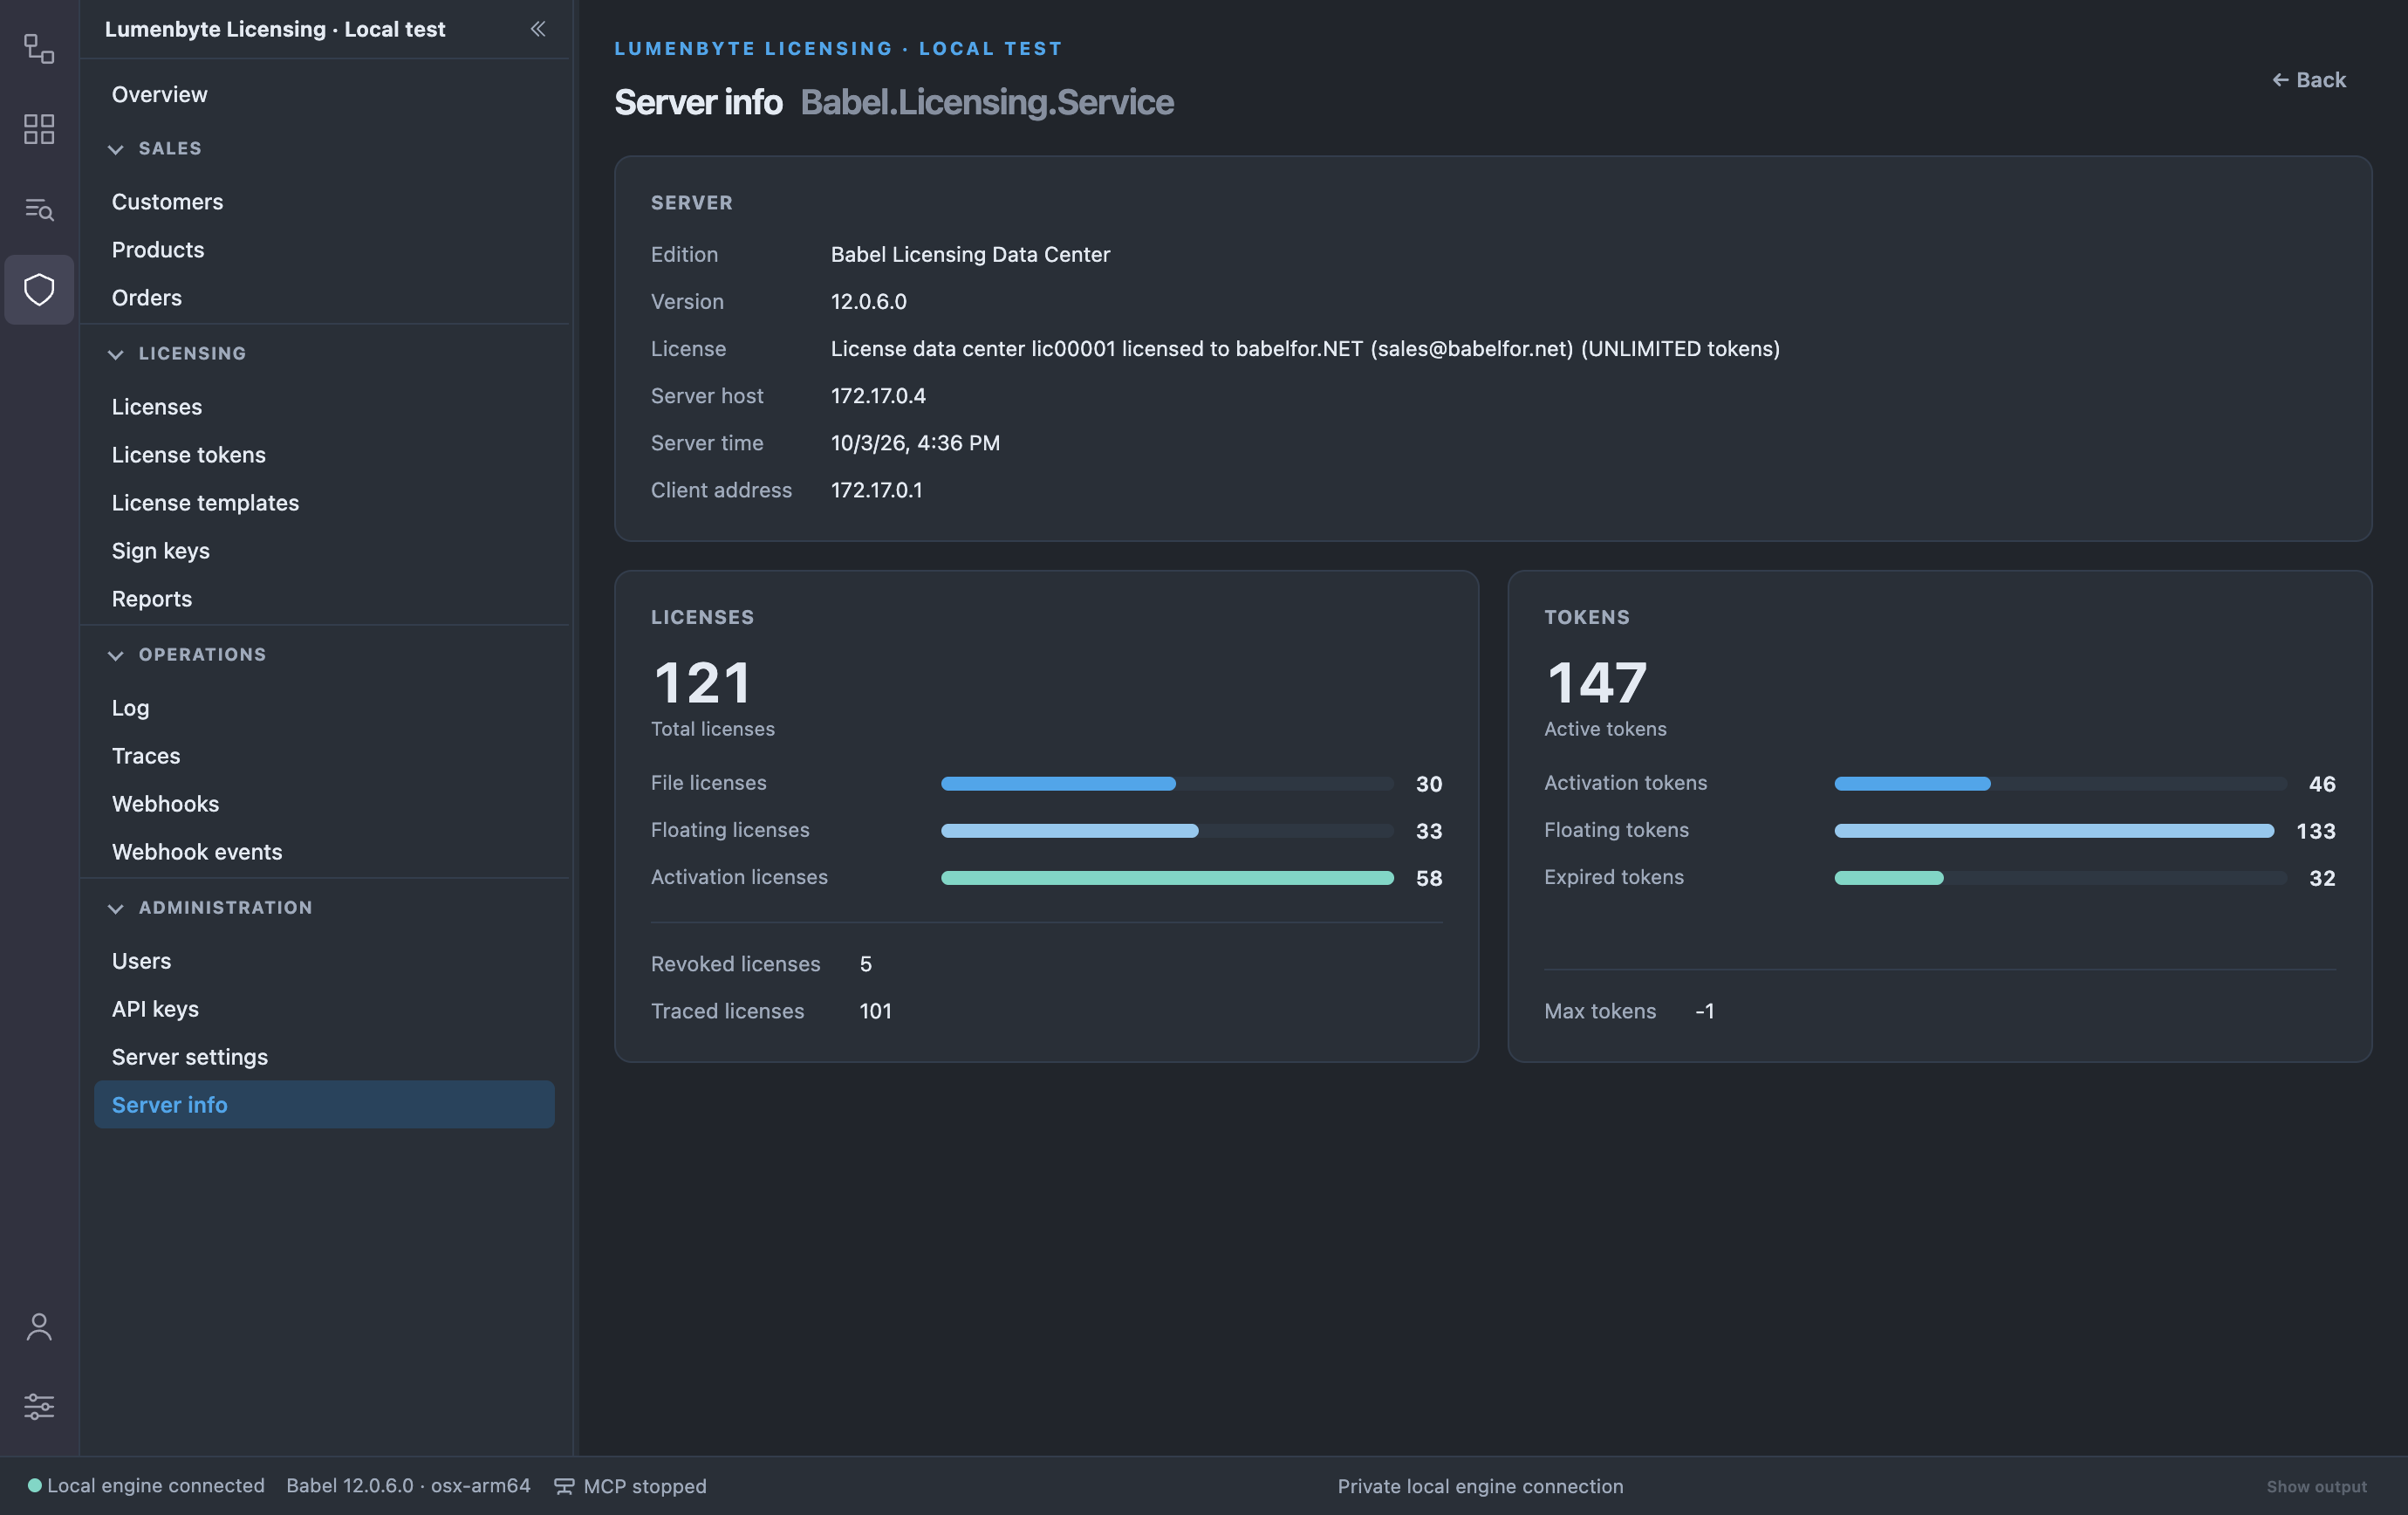The height and width of the screenshot is (1515, 2408).
Task: Open Users under Administration
Action: click(324, 961)
